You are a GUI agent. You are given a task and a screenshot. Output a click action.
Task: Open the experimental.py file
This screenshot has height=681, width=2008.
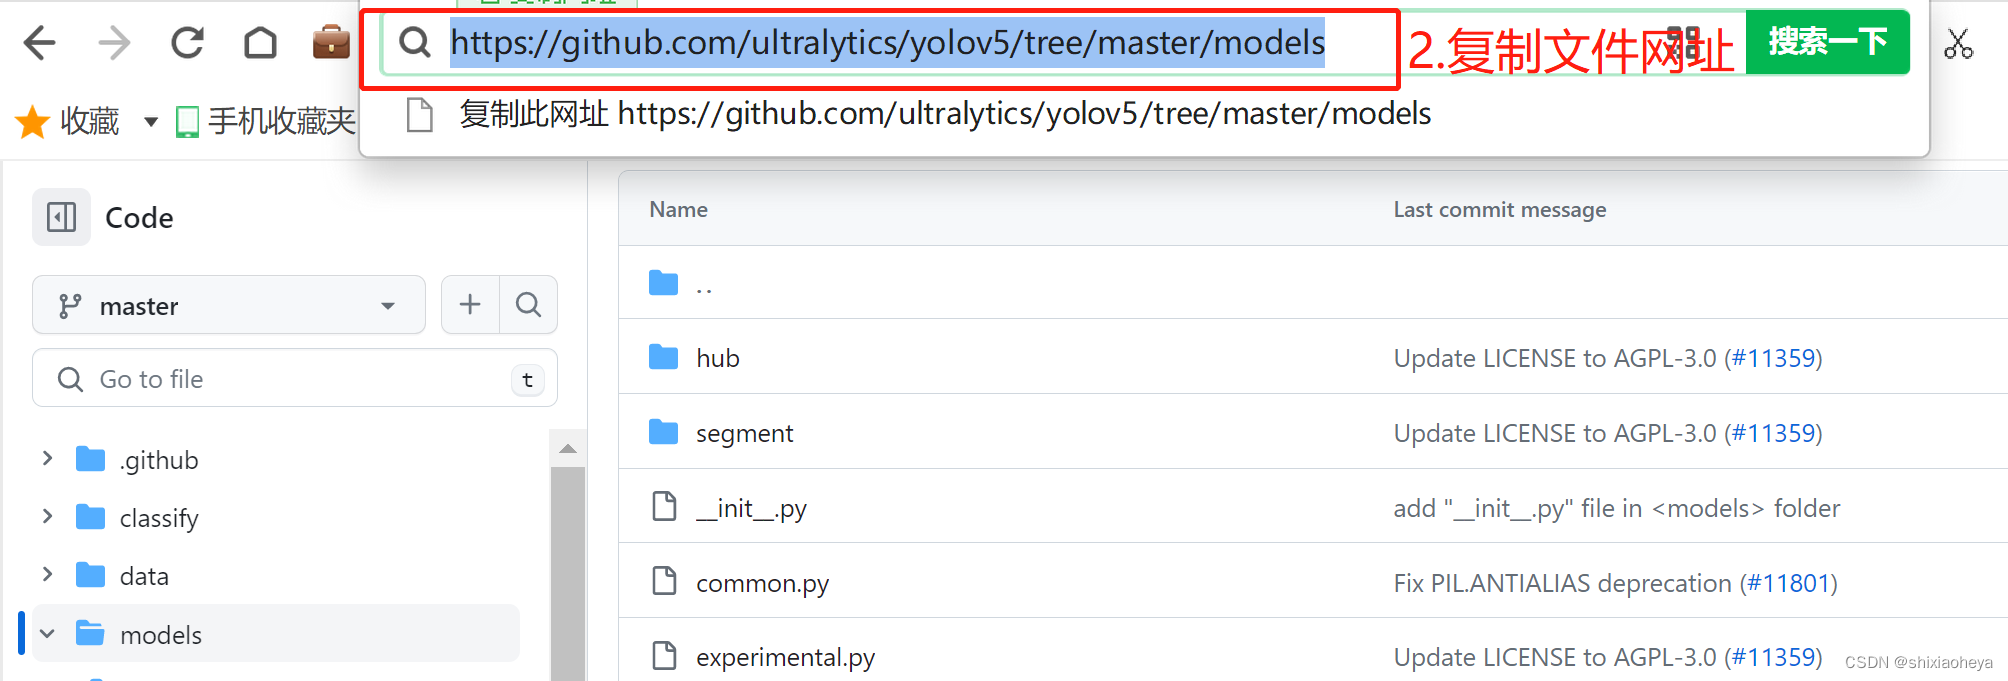[785, 657]
